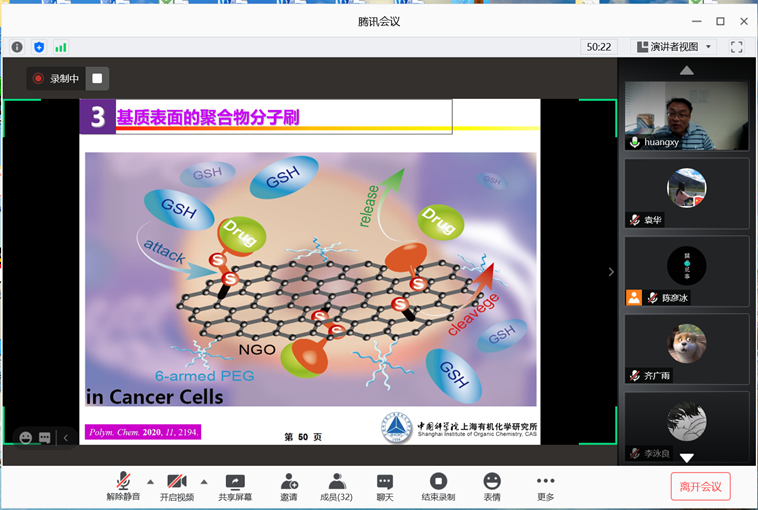Stop recording with the square button
The width and height of the screenshot is (758, 510).
click(x=97, y=78)
